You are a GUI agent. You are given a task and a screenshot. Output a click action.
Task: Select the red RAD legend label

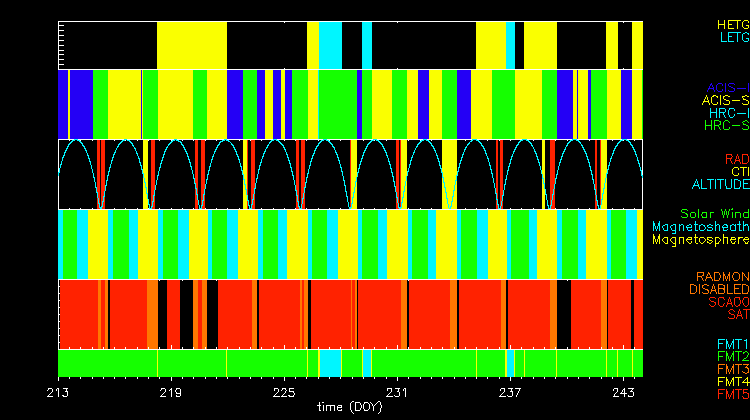point(735,159)
